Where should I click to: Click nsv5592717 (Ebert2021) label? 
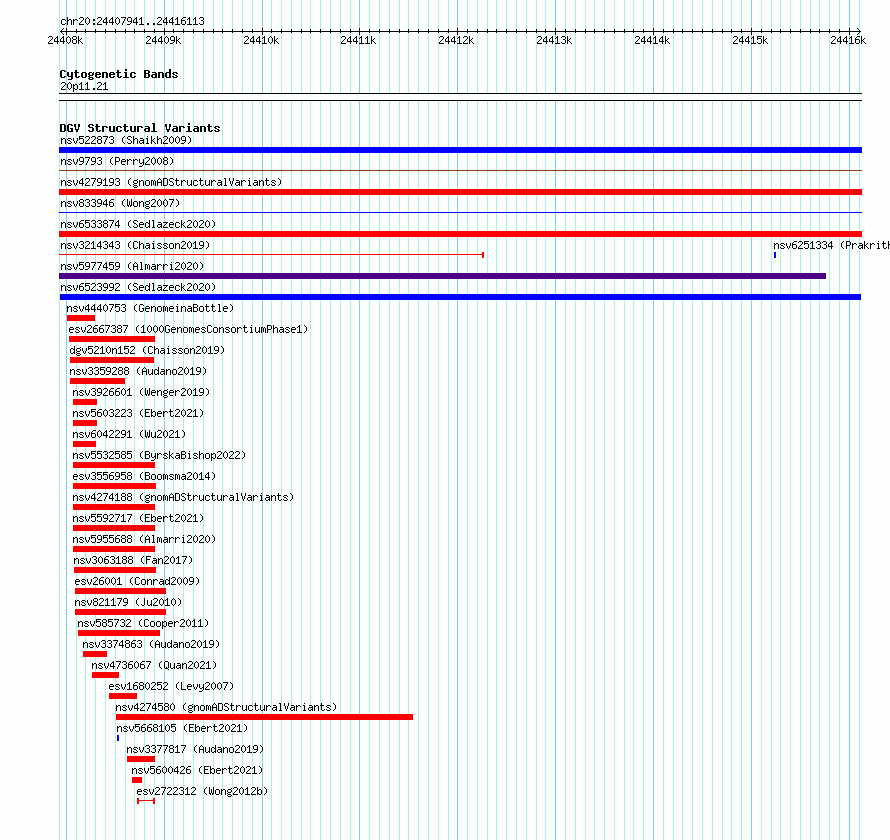click(138, 518)
